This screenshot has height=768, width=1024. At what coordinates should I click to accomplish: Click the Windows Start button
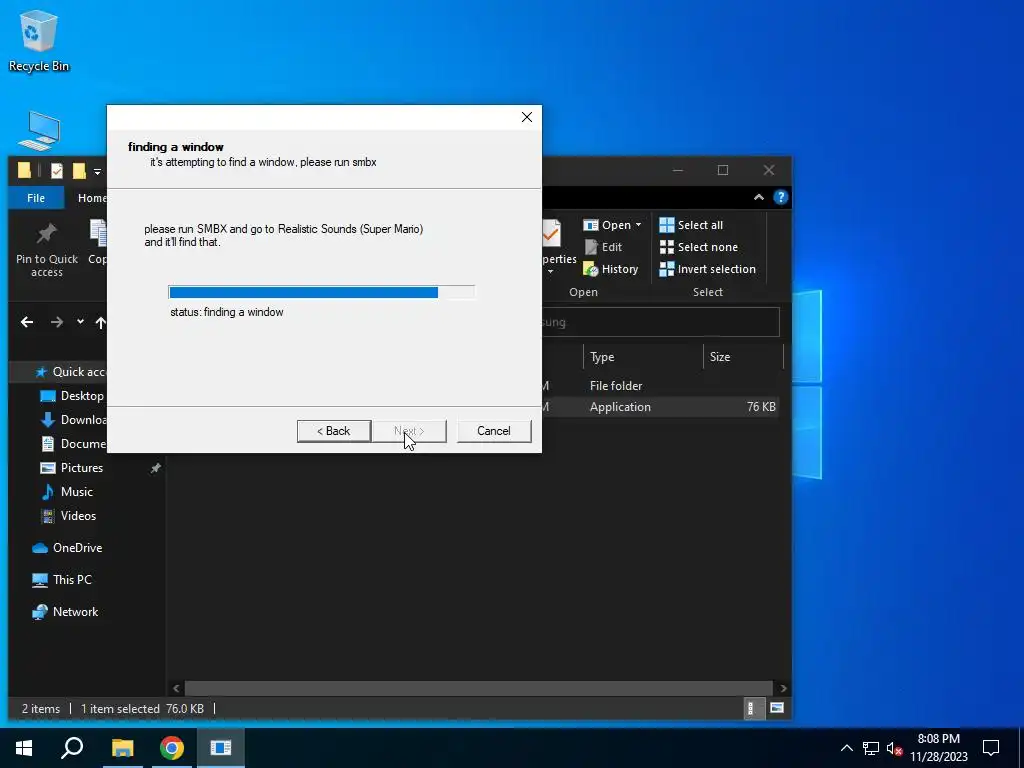click(x=24, y=748)
